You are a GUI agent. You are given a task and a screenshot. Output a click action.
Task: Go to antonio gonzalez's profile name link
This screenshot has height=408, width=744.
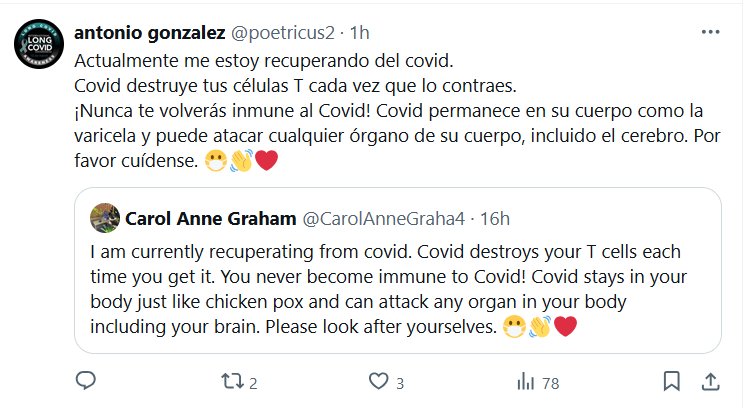coord(148,32)
